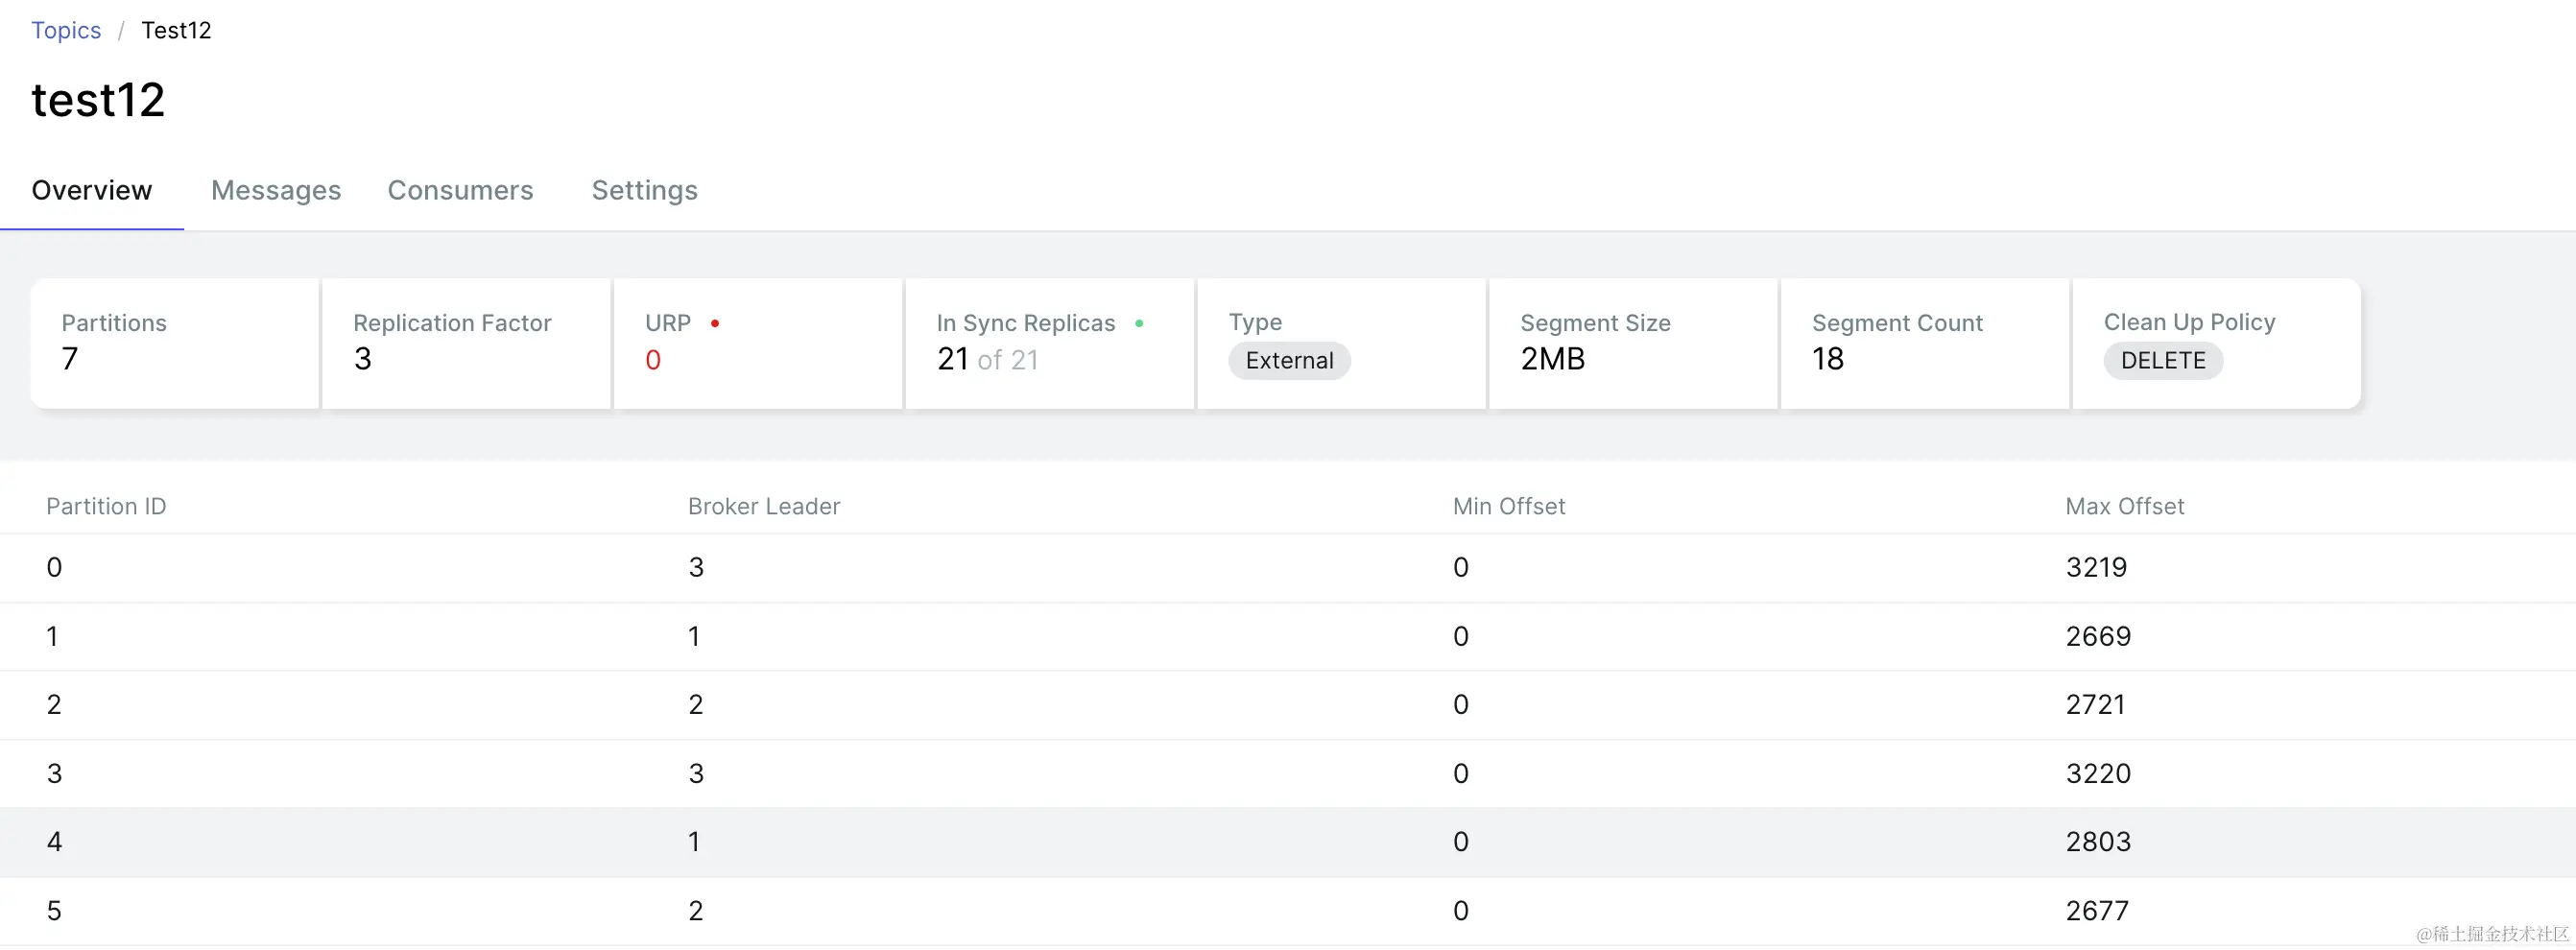The height and width of the screenshot is (950, 2576).
Task: Click the Test12 breadcrumb item
Action: tap(176, 30)
